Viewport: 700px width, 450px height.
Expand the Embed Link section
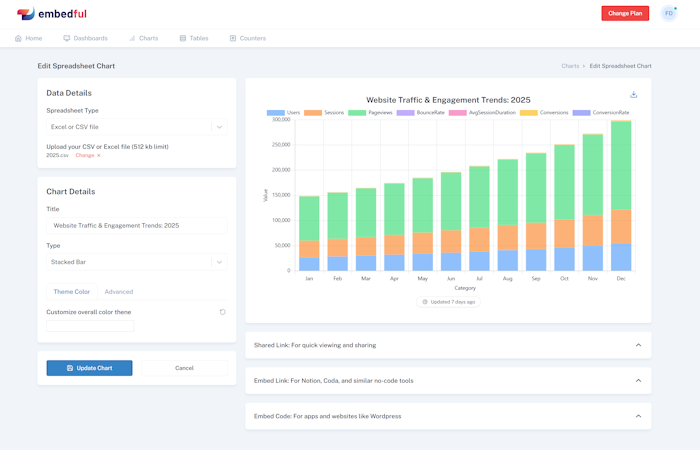[448, 381]
